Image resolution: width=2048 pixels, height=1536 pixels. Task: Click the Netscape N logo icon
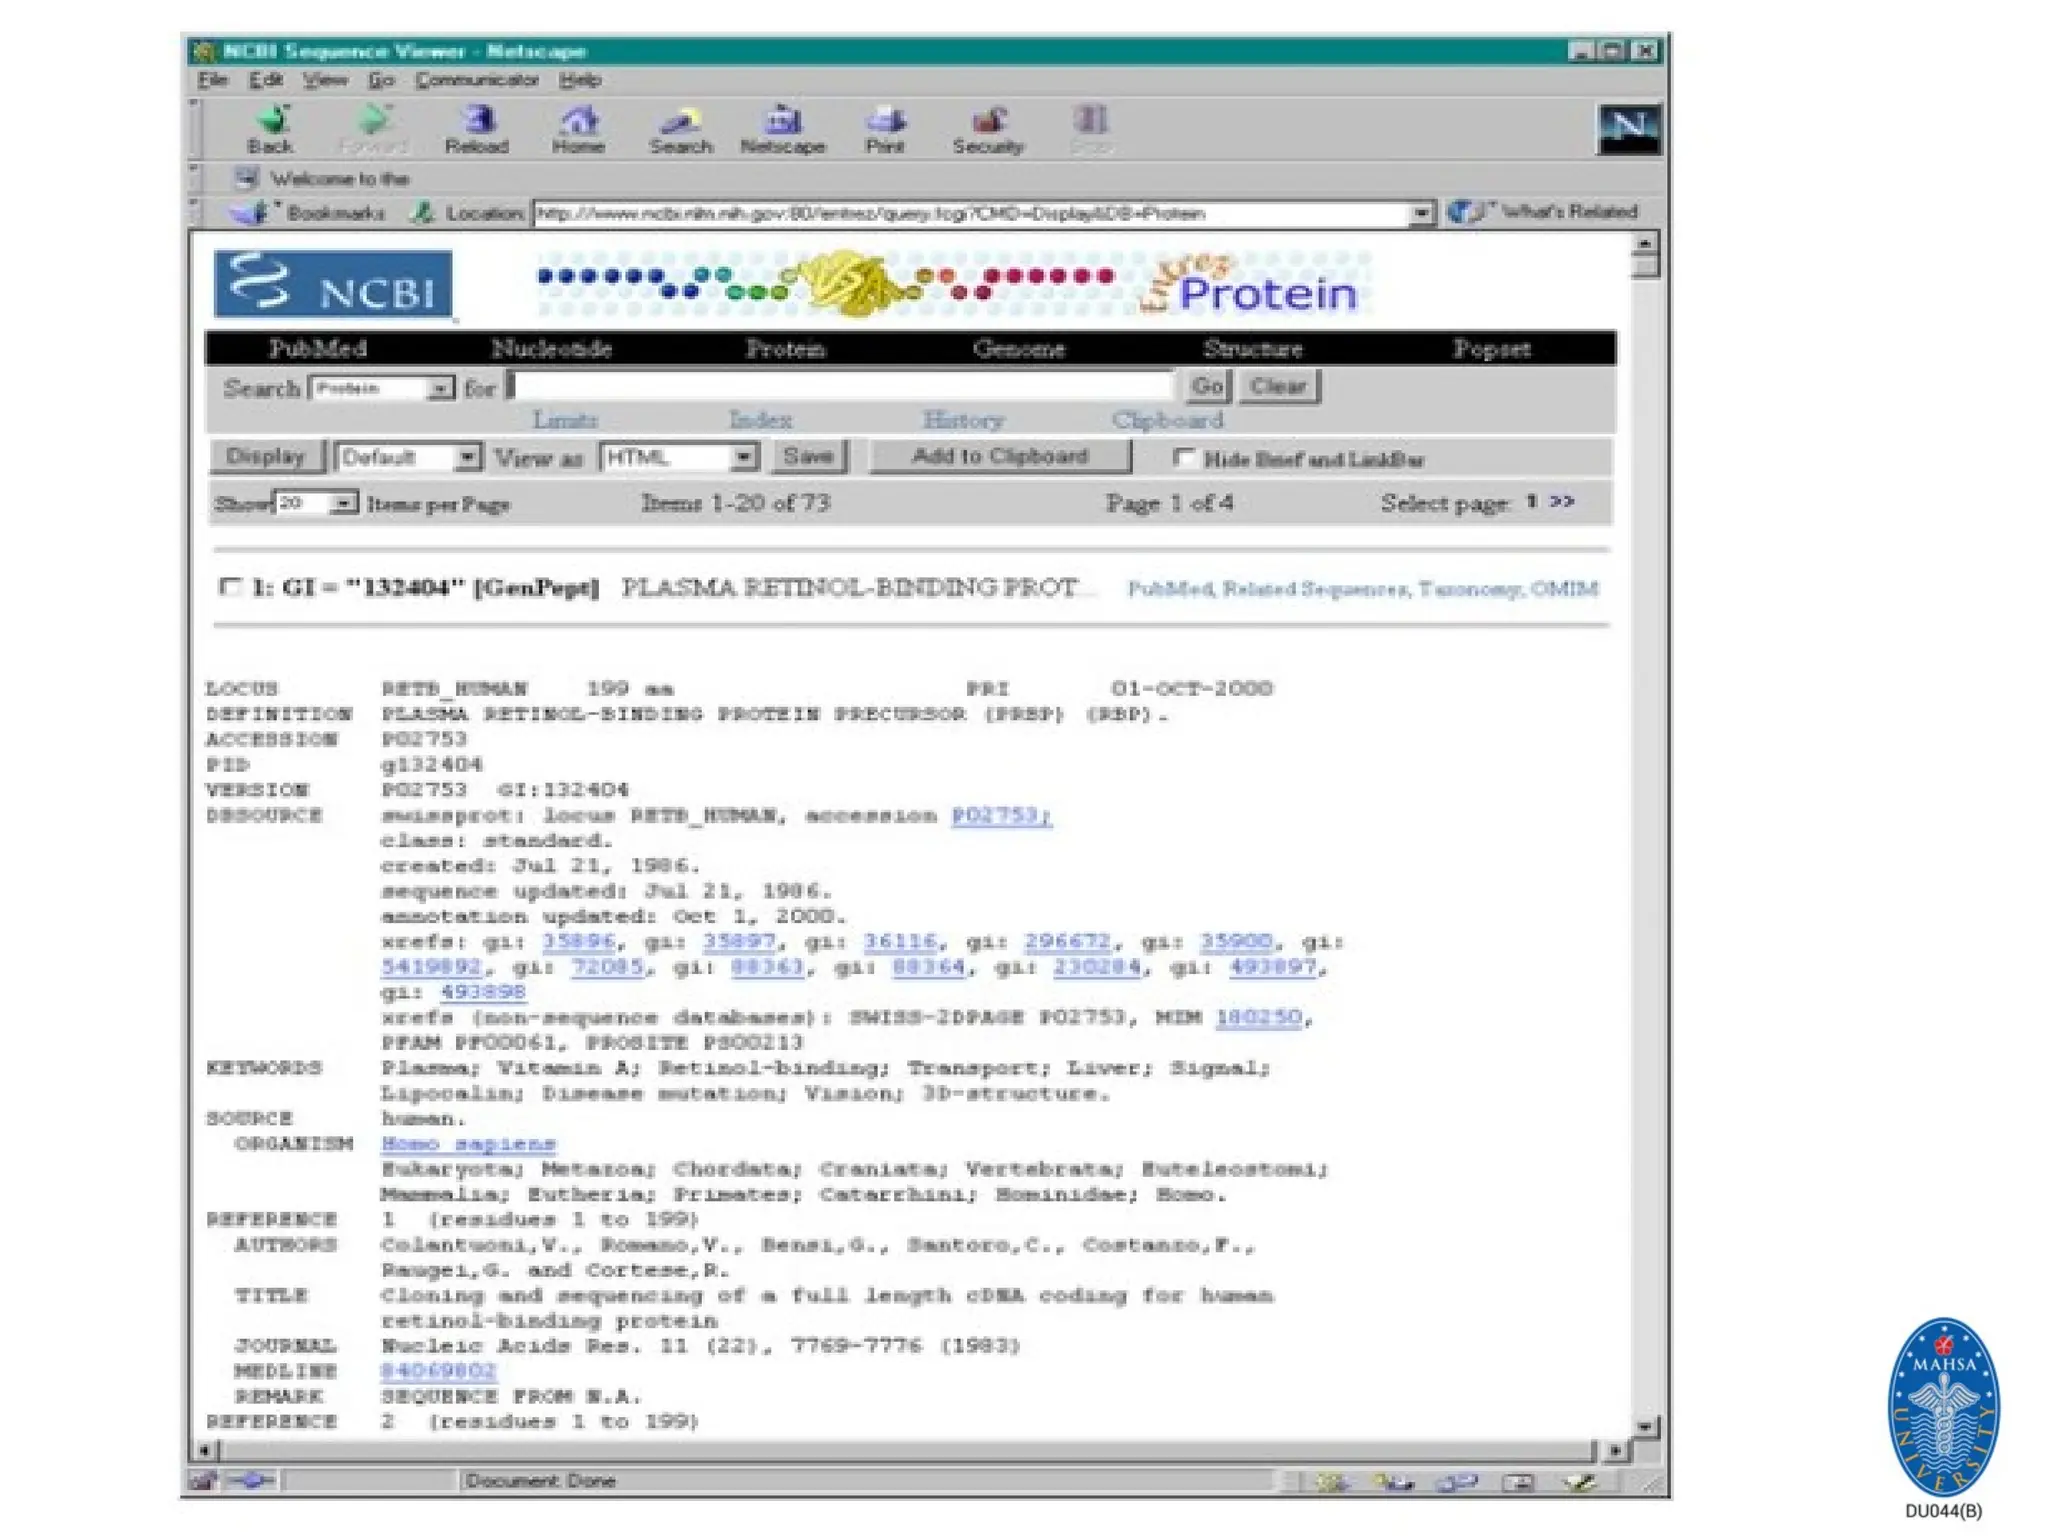(1628, 129)
